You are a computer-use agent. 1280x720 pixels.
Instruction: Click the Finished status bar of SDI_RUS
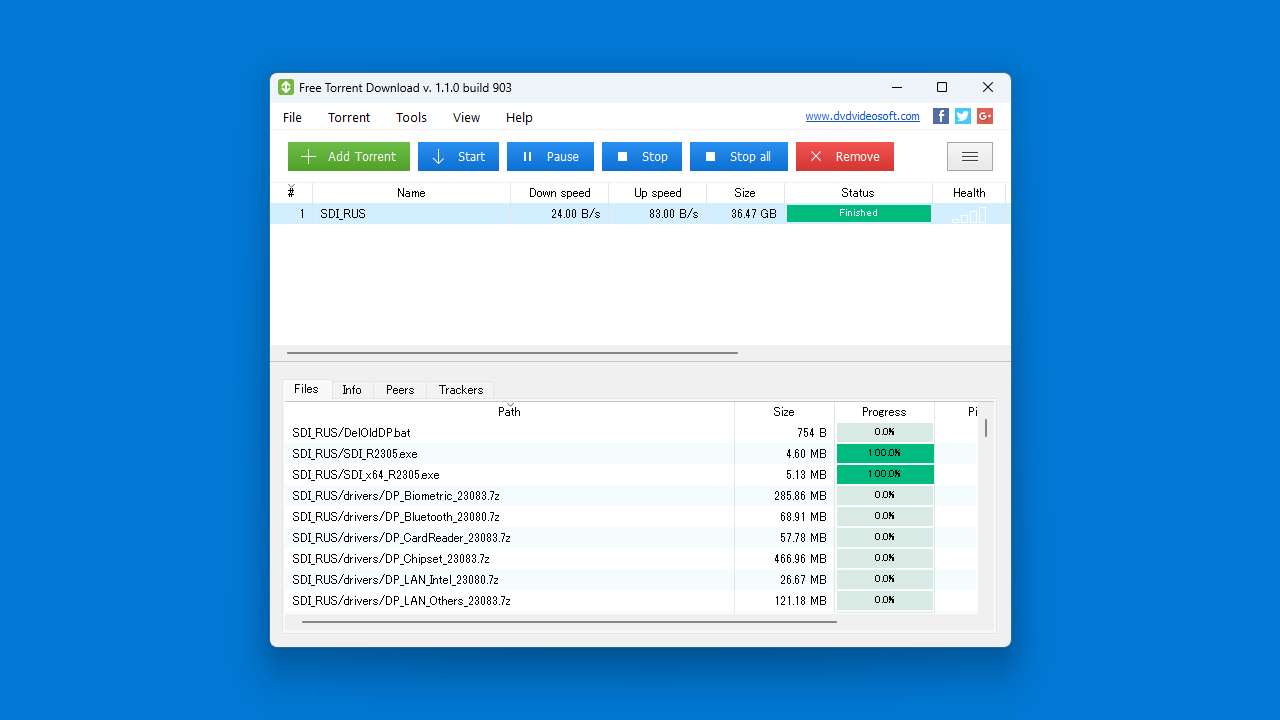(859, 214)
